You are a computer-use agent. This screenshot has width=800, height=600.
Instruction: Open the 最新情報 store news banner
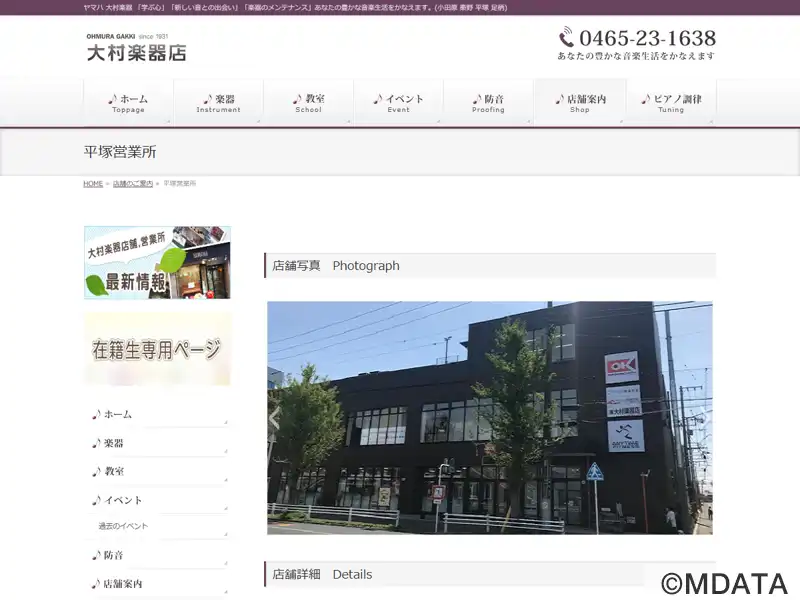tap(157, 262)
